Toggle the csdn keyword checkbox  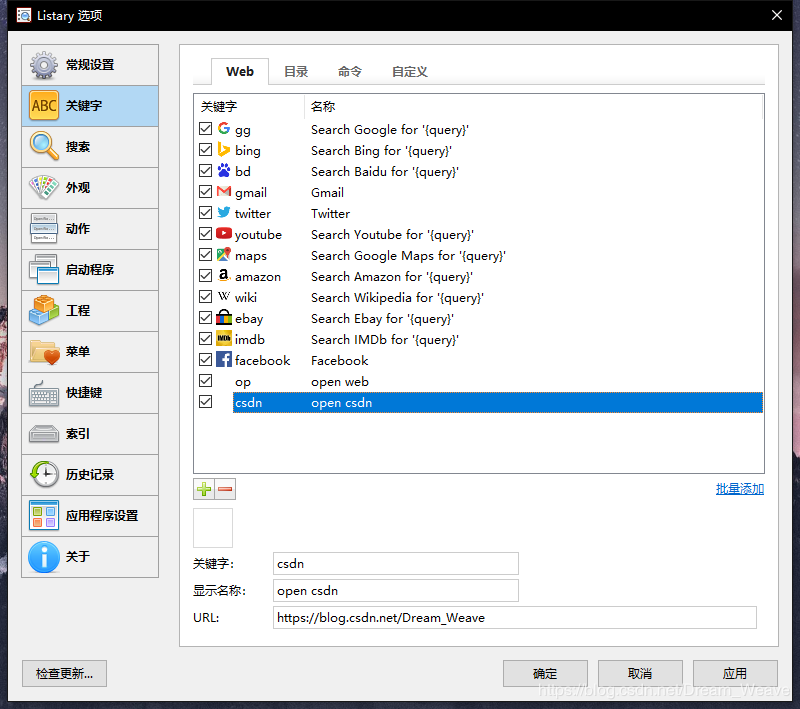point(206,401)
